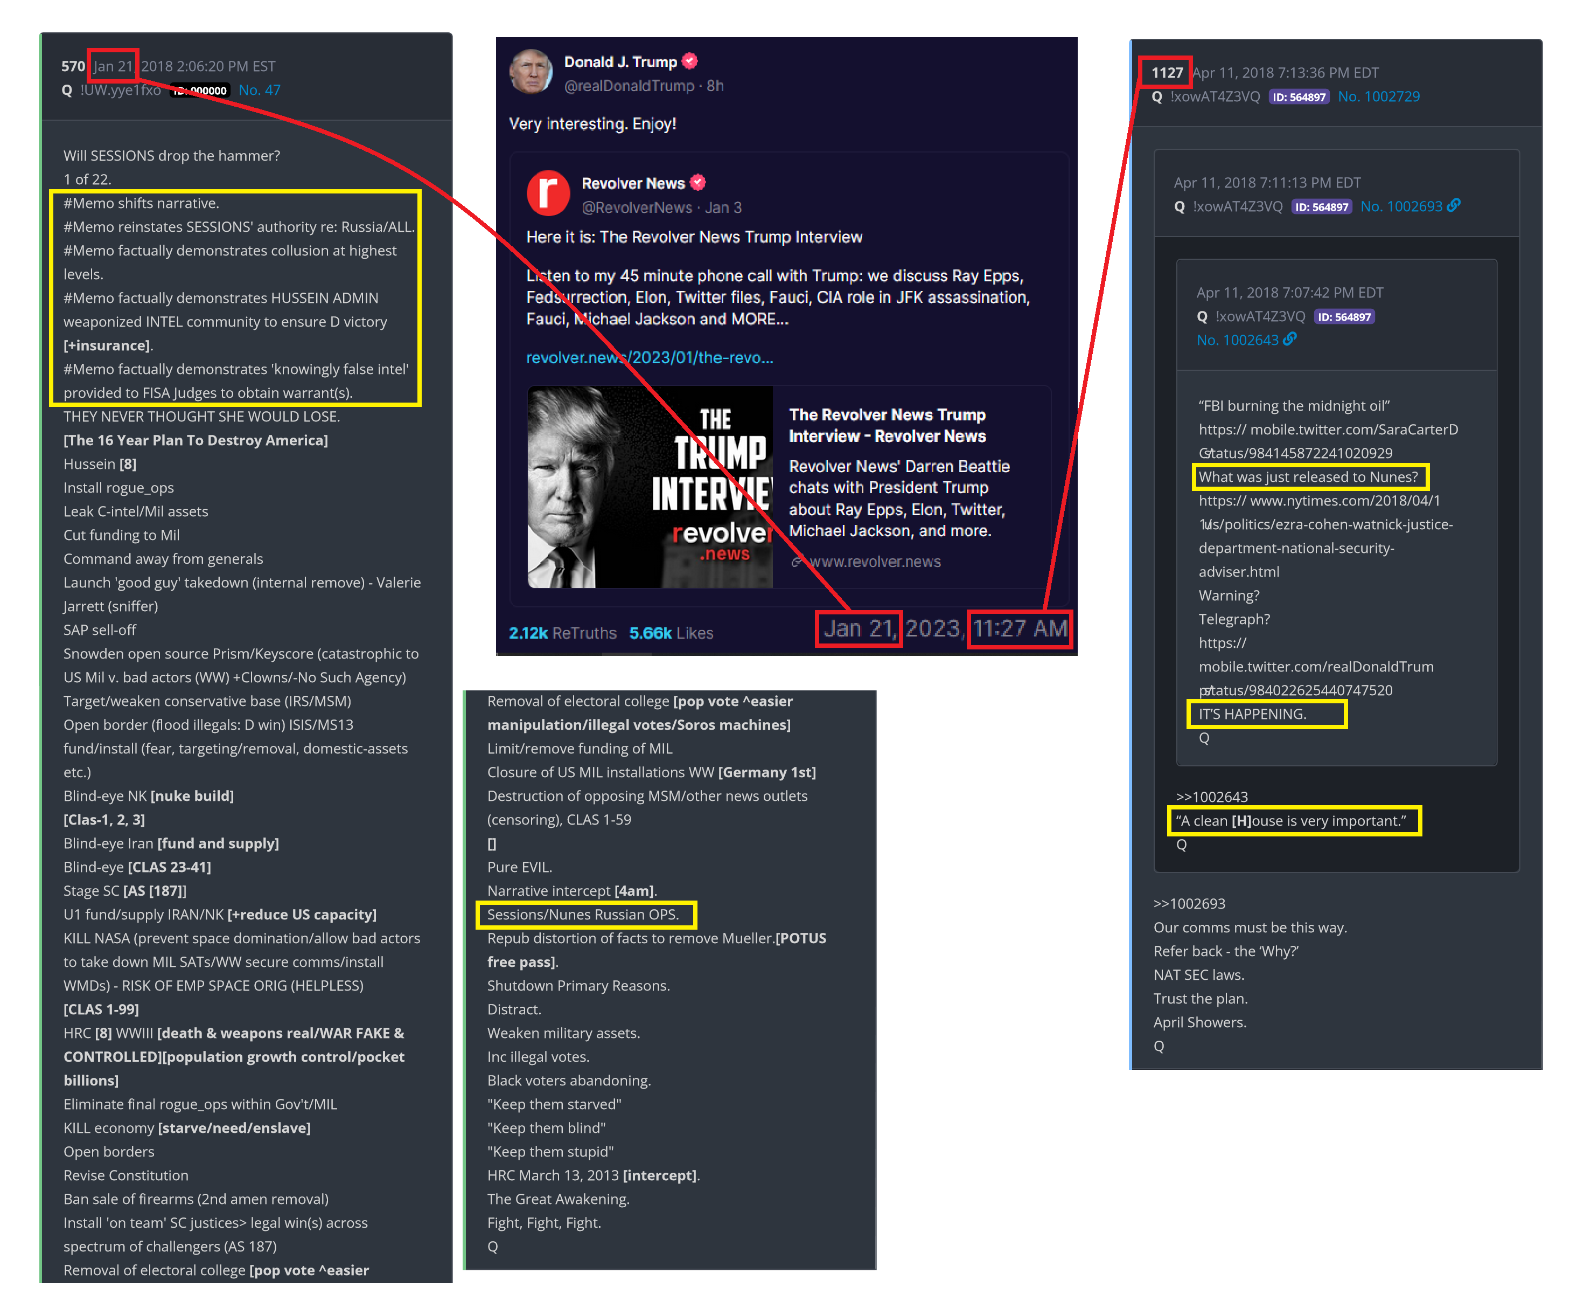Viewport: 1577px width, 1315px height.
Task: Open the revolver.news/2023/01/the-revo... article link
Action: point(650,358)
